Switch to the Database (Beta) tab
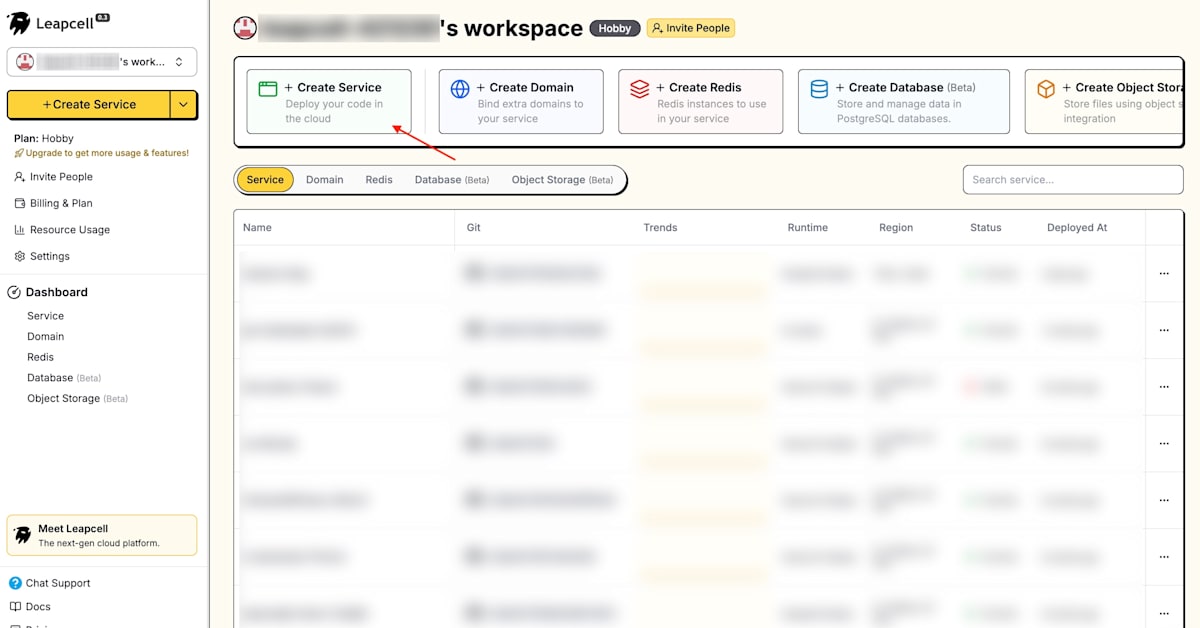The image size is (1200, 628). click(x=452, y=180)
